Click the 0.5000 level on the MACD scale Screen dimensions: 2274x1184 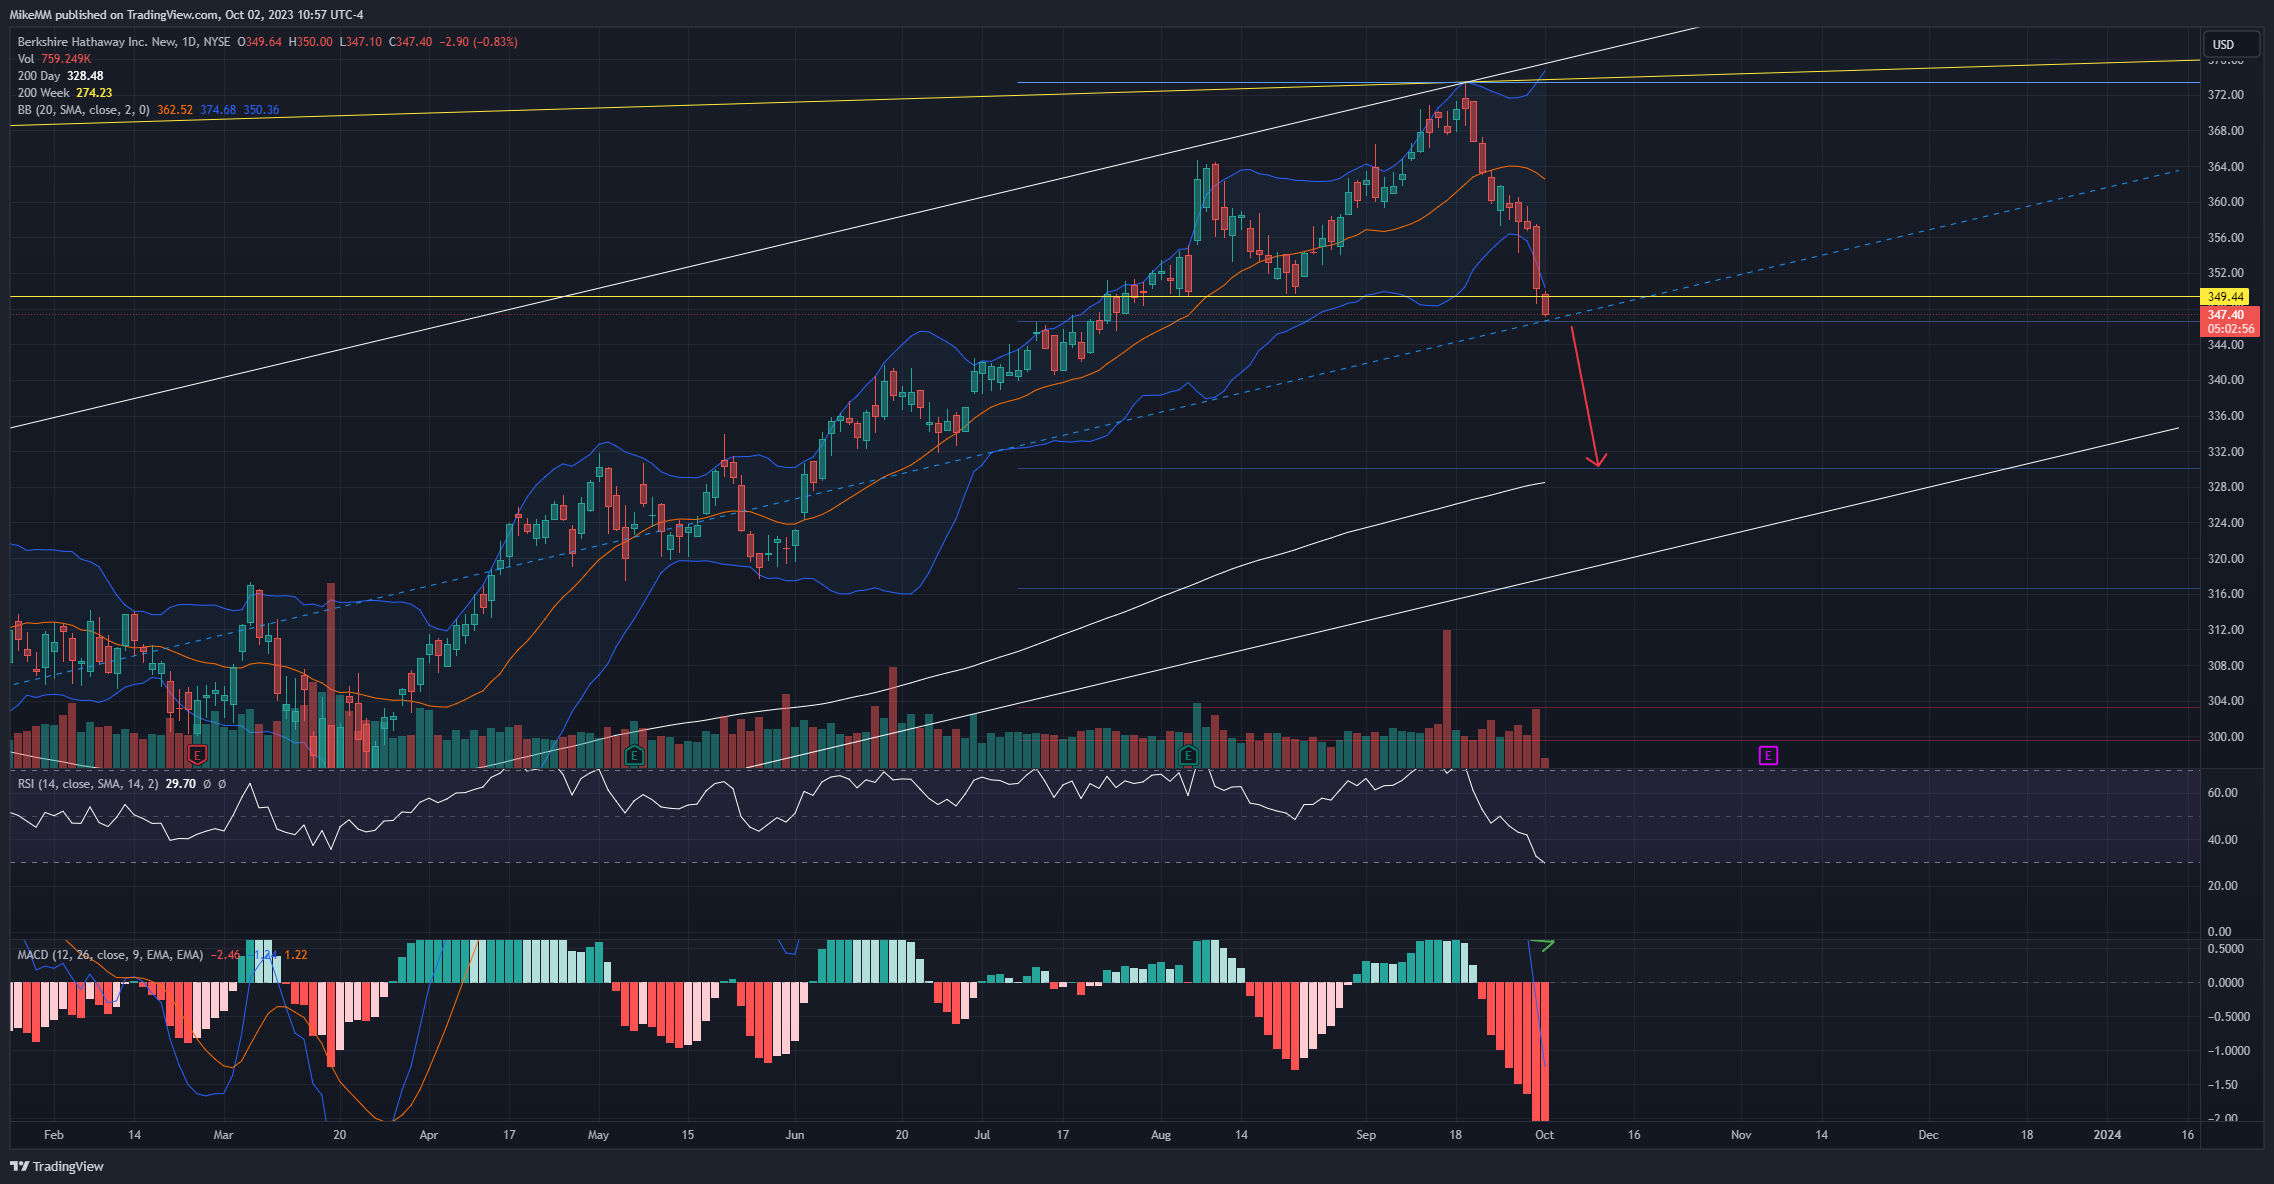[x=2225, y=949]
